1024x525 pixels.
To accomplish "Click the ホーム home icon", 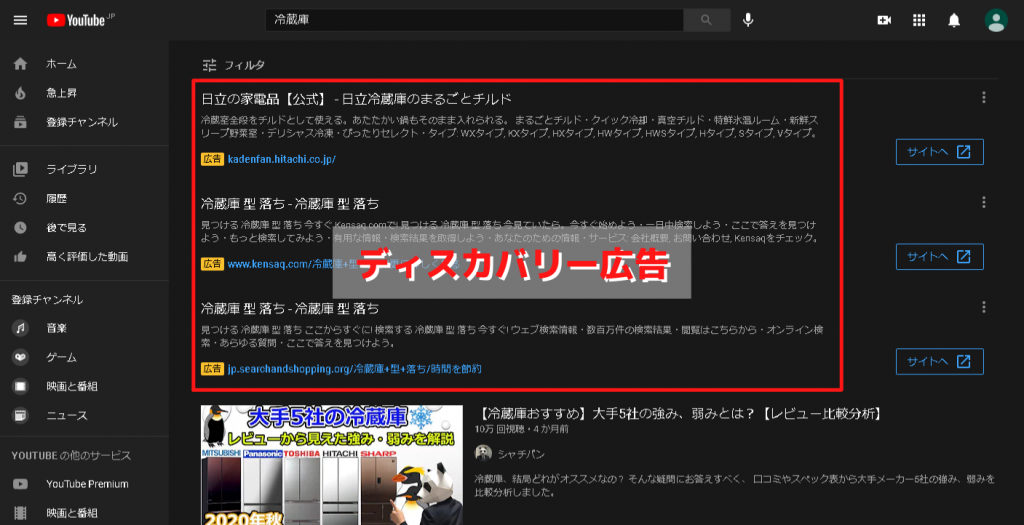I will coord(20,64).
